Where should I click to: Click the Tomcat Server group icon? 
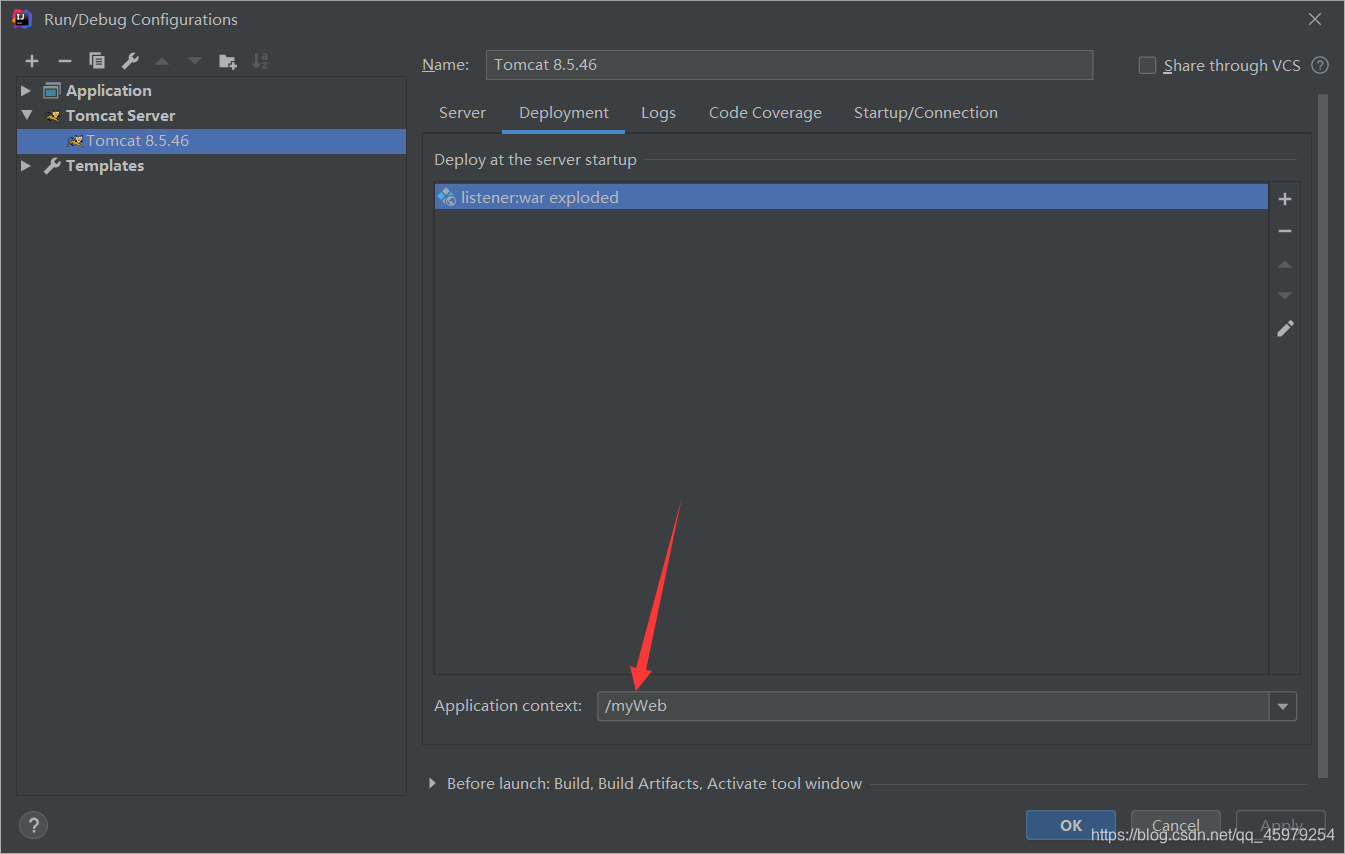pos(52,116)
